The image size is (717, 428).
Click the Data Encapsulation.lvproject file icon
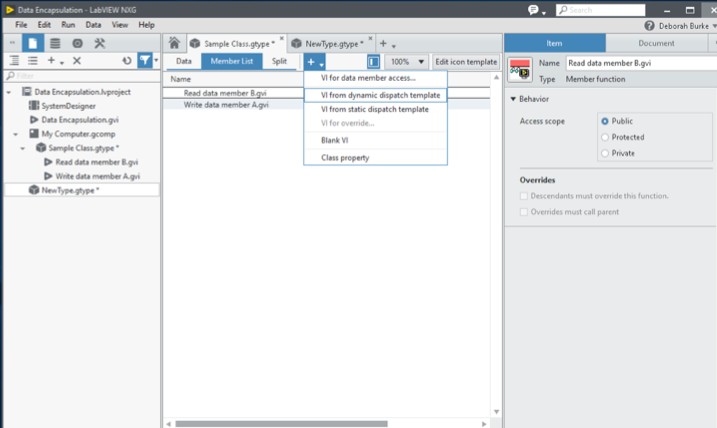pos(27,91)
